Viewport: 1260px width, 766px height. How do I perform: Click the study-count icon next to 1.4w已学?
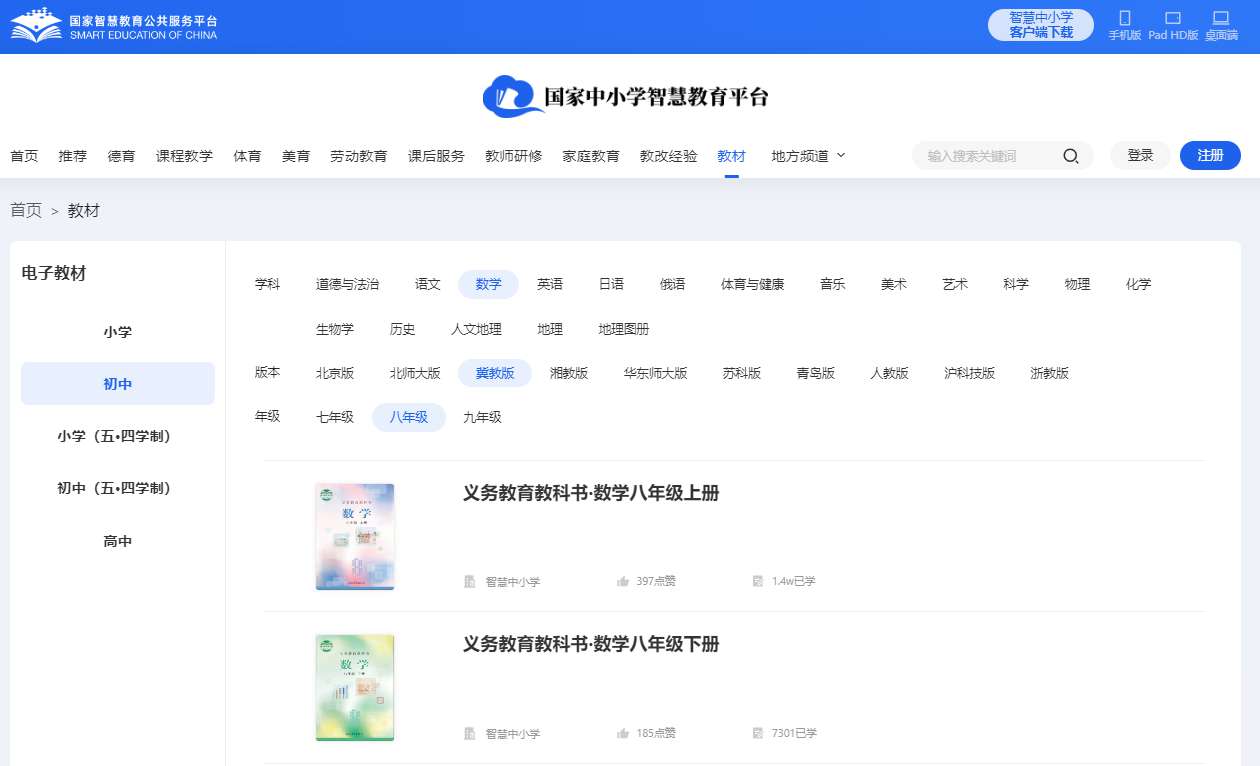758,581
